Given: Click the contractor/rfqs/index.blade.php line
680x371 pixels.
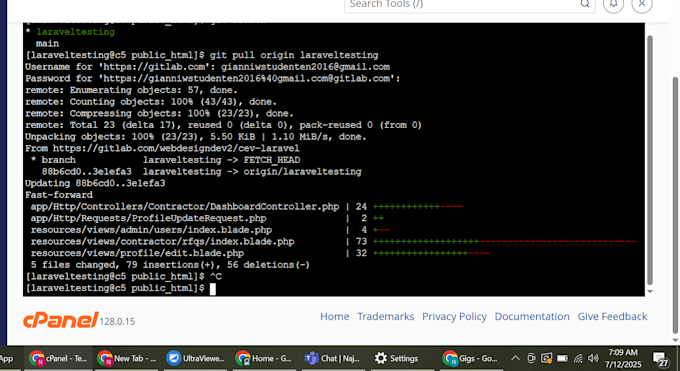Looking at the screenshot, I should 333,242.
